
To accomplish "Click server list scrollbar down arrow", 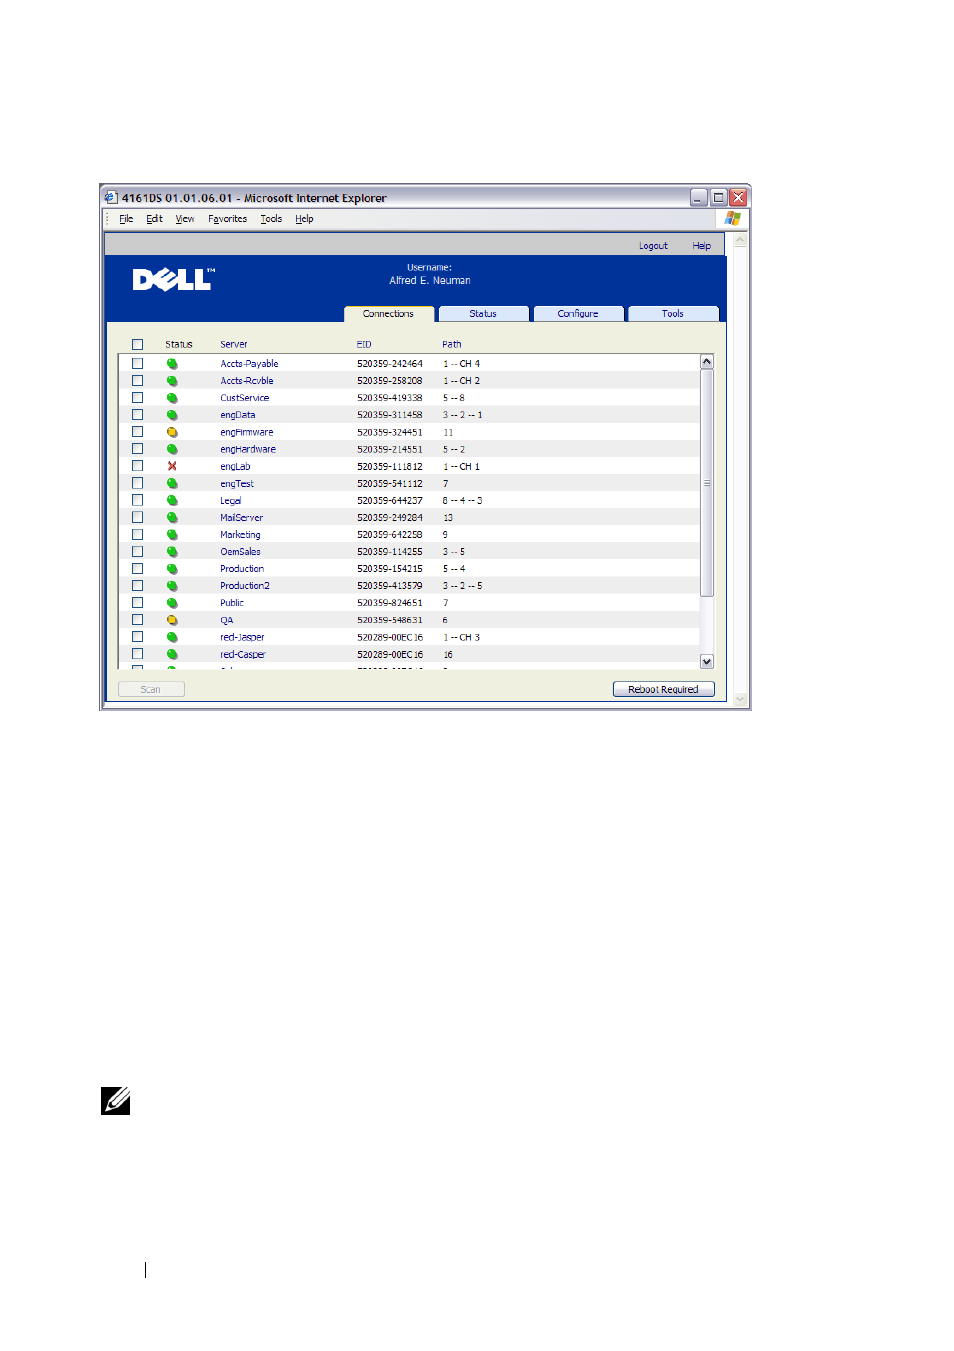I will (707, 661).
